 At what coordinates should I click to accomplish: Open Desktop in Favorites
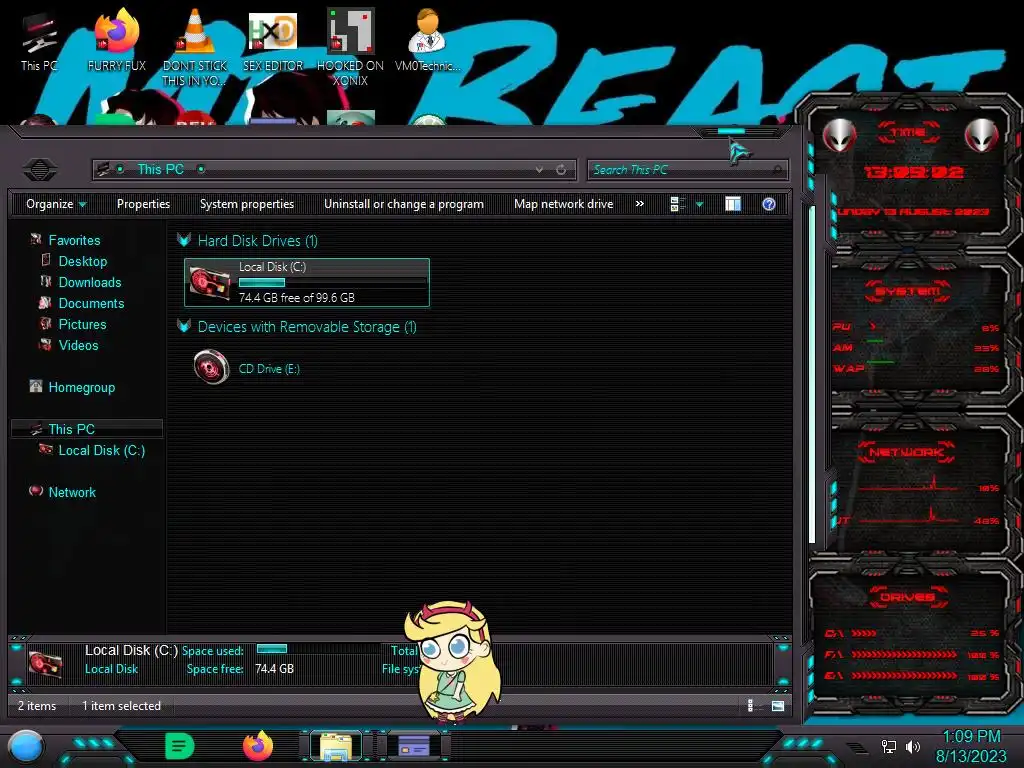83,261
